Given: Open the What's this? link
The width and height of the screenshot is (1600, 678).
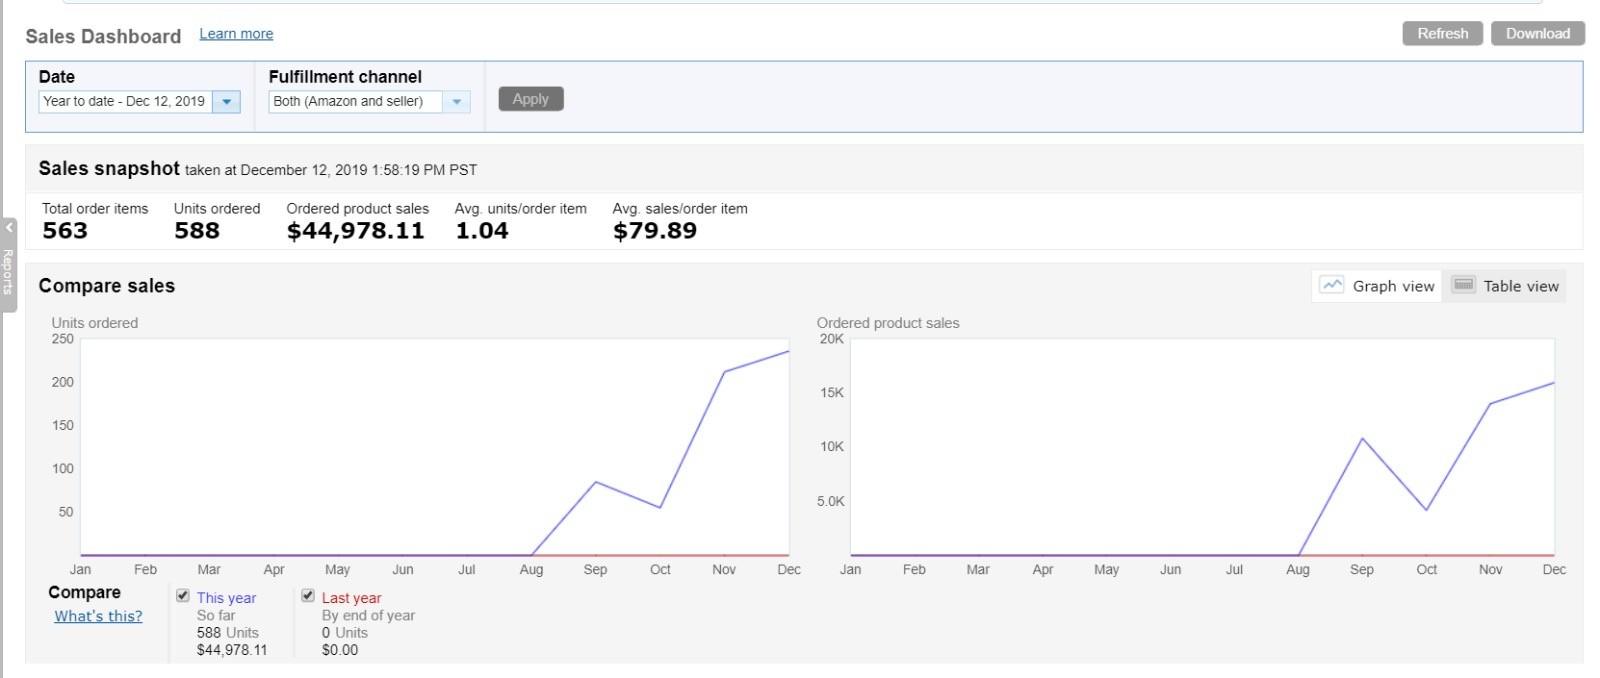Looking at the screenshot, I should tap(98, 616).
